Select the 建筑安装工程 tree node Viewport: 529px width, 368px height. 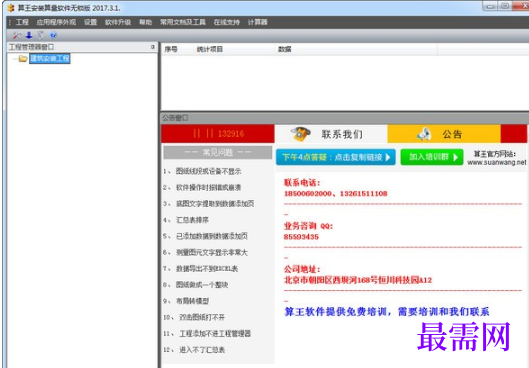(x=50, y=58)
